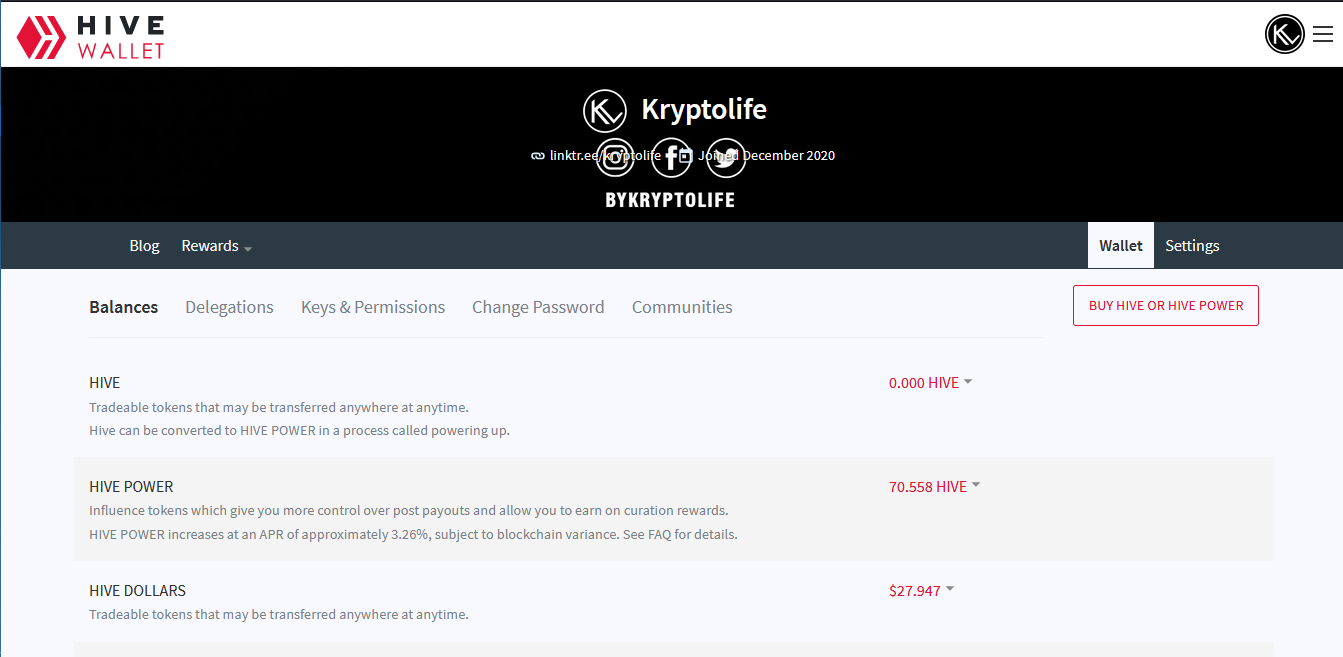The width and height of the screenshot is (1343, 657).
Task: Visit the Communities section link
Action: (x=682, y=307)
